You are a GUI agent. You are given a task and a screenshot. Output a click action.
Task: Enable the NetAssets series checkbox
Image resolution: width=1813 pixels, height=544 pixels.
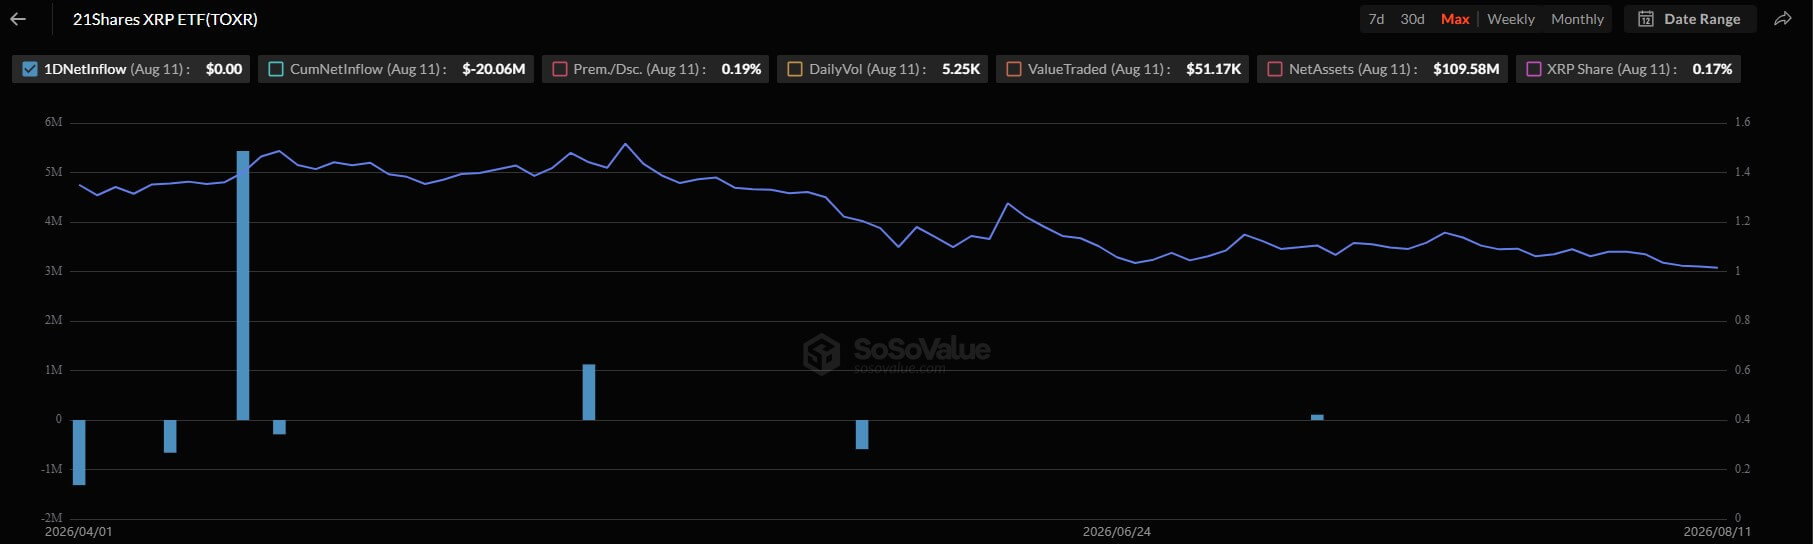(x=1275, y=69)
